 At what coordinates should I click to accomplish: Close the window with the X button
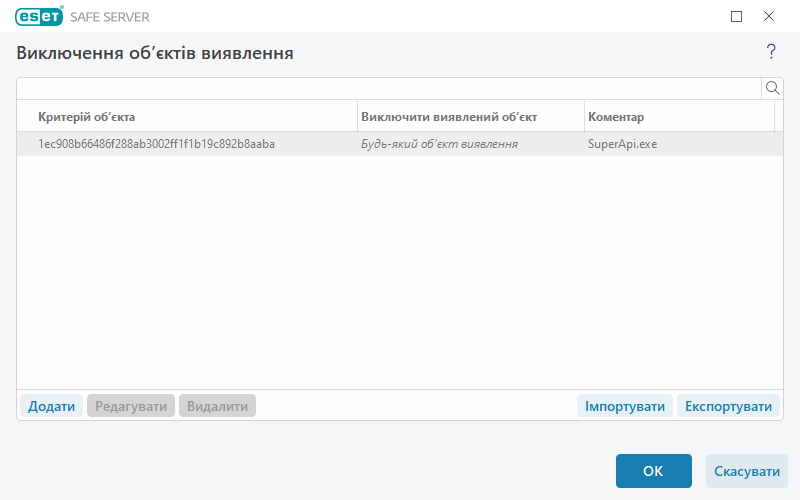click(x=769, y=16)
